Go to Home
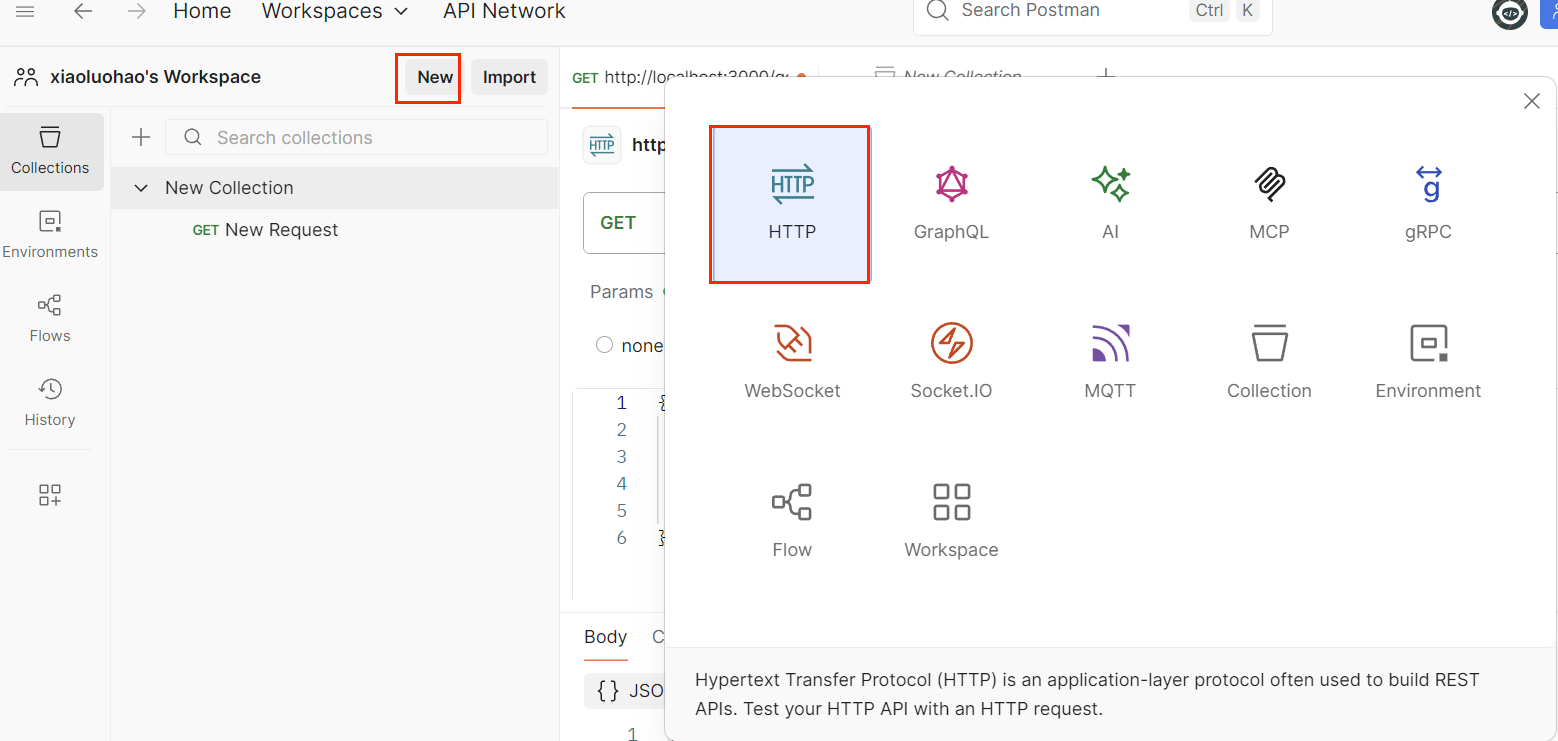This screenshot has width=1558, height=741. 202,11
